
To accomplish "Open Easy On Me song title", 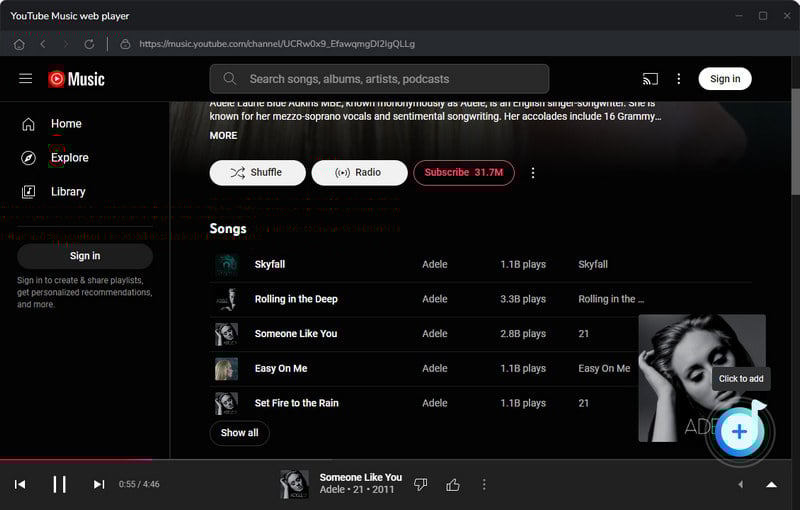I will coord(281,369).
